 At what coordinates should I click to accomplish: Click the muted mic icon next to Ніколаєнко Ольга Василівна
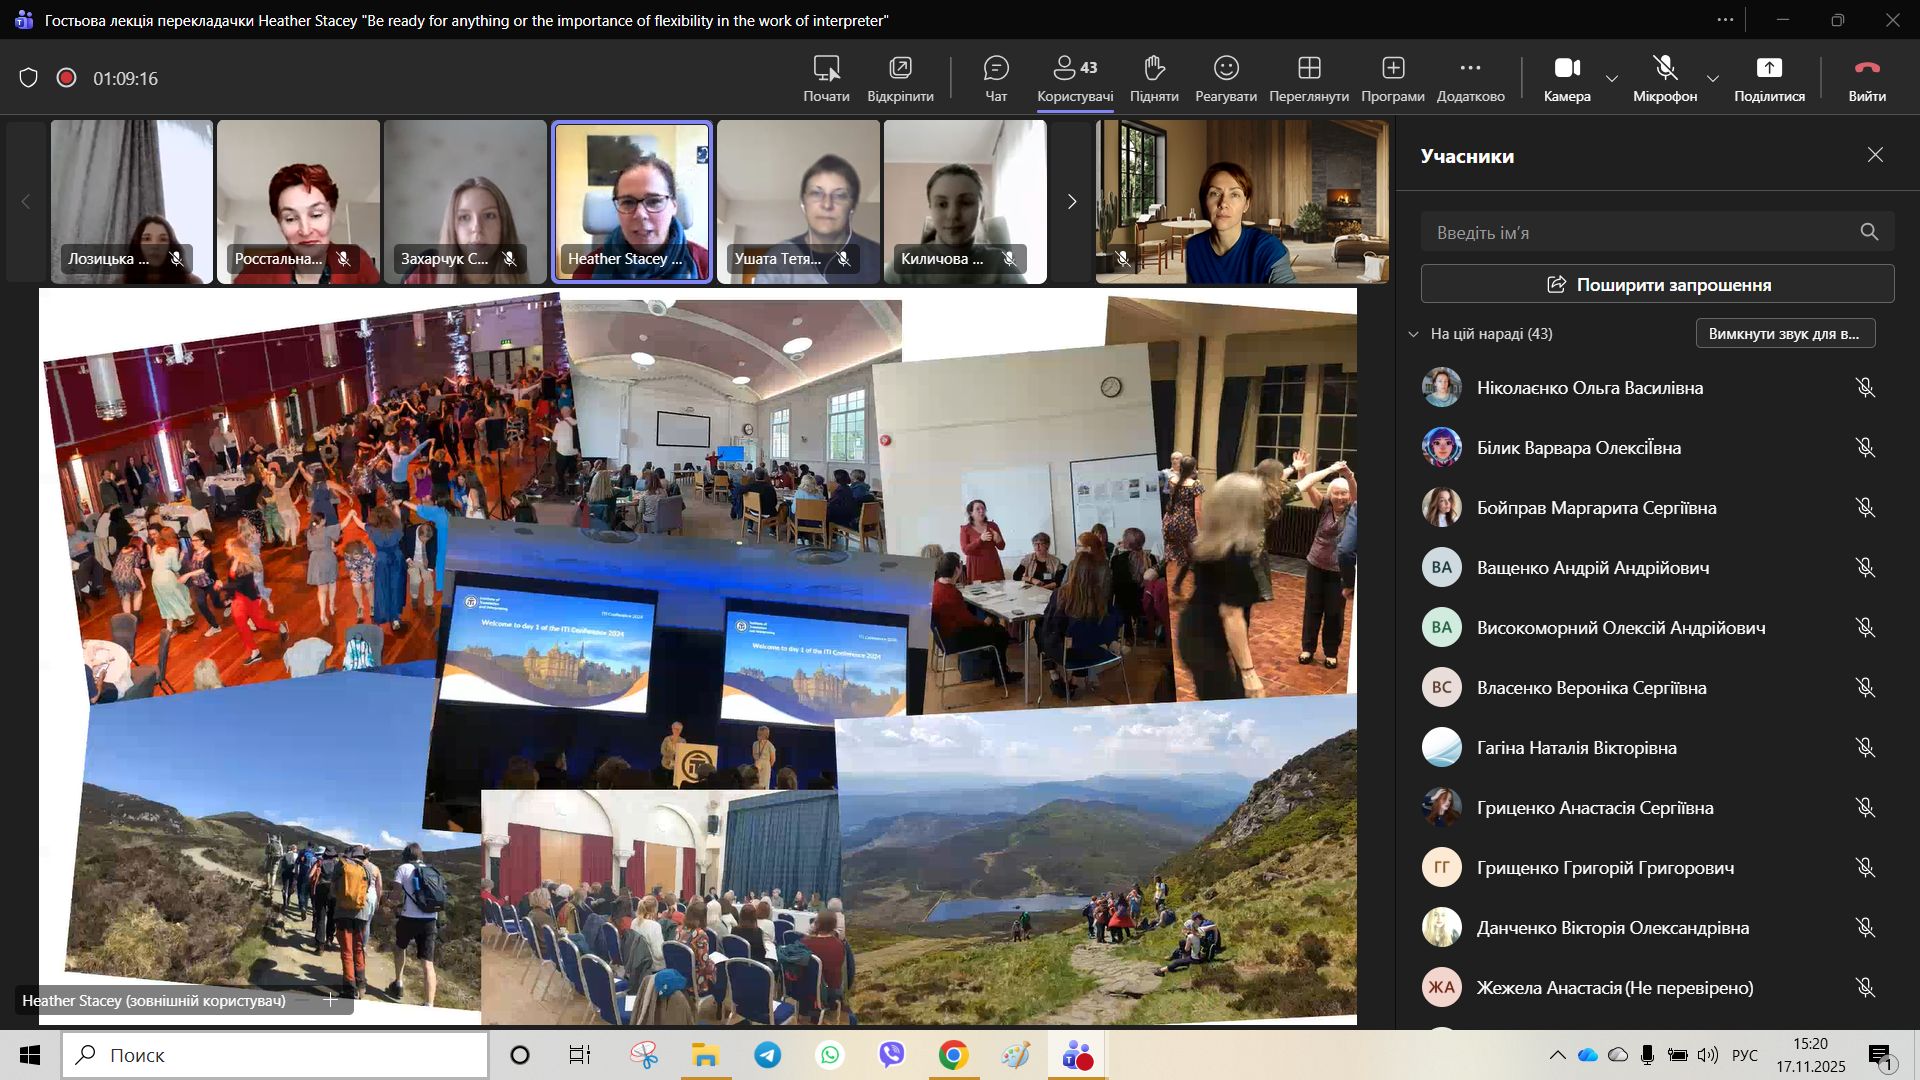click(x=1865, y=388)
